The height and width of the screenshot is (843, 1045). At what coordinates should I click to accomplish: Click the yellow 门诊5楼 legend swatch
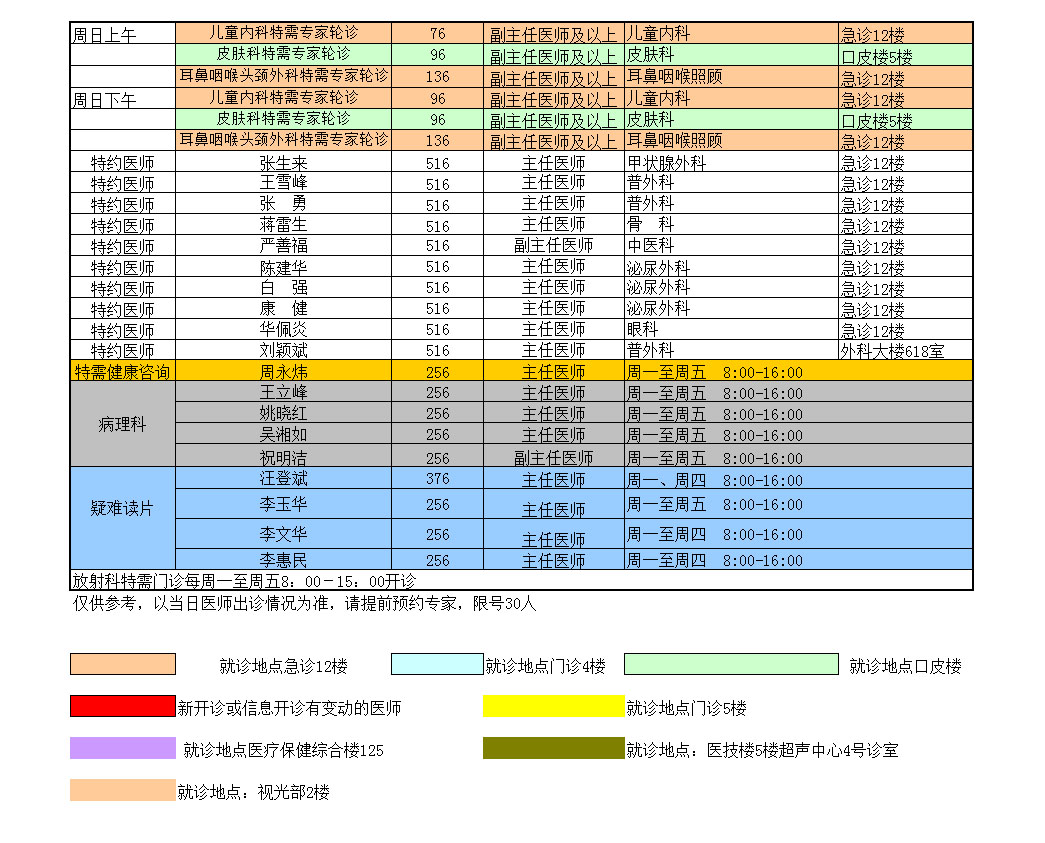coord(553,706)
